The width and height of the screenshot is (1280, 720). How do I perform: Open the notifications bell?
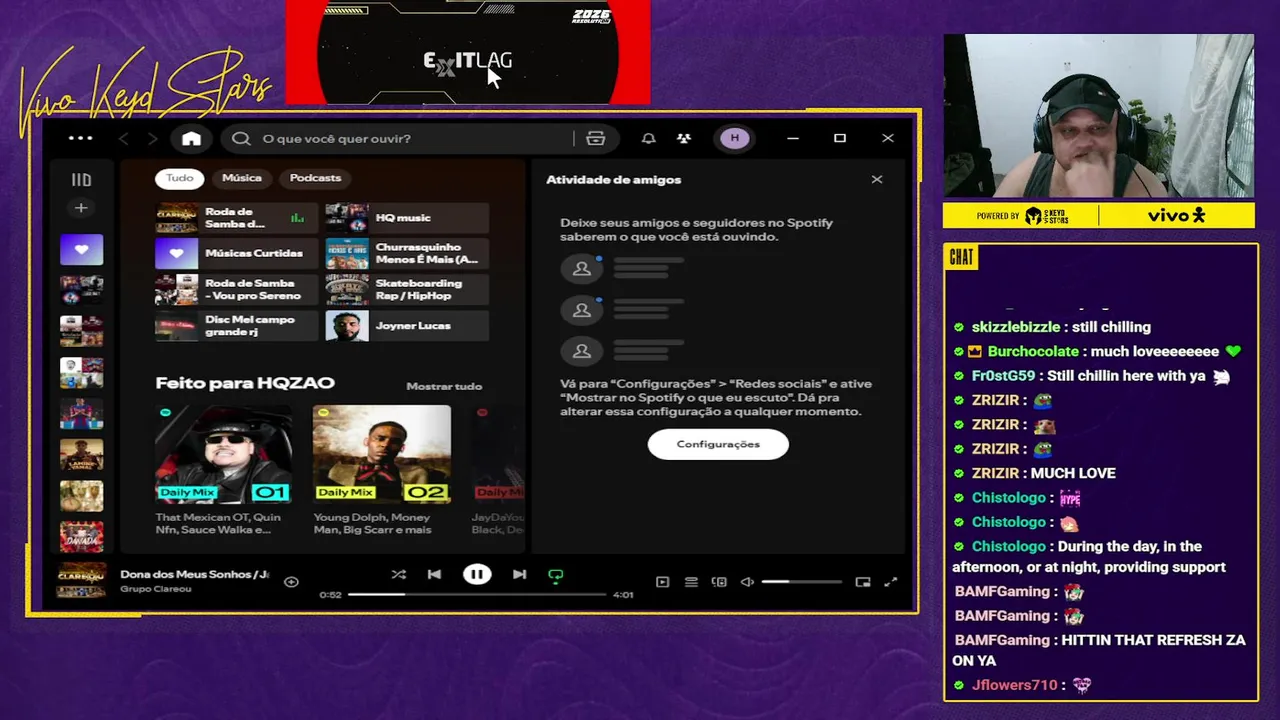pos(648,138)
